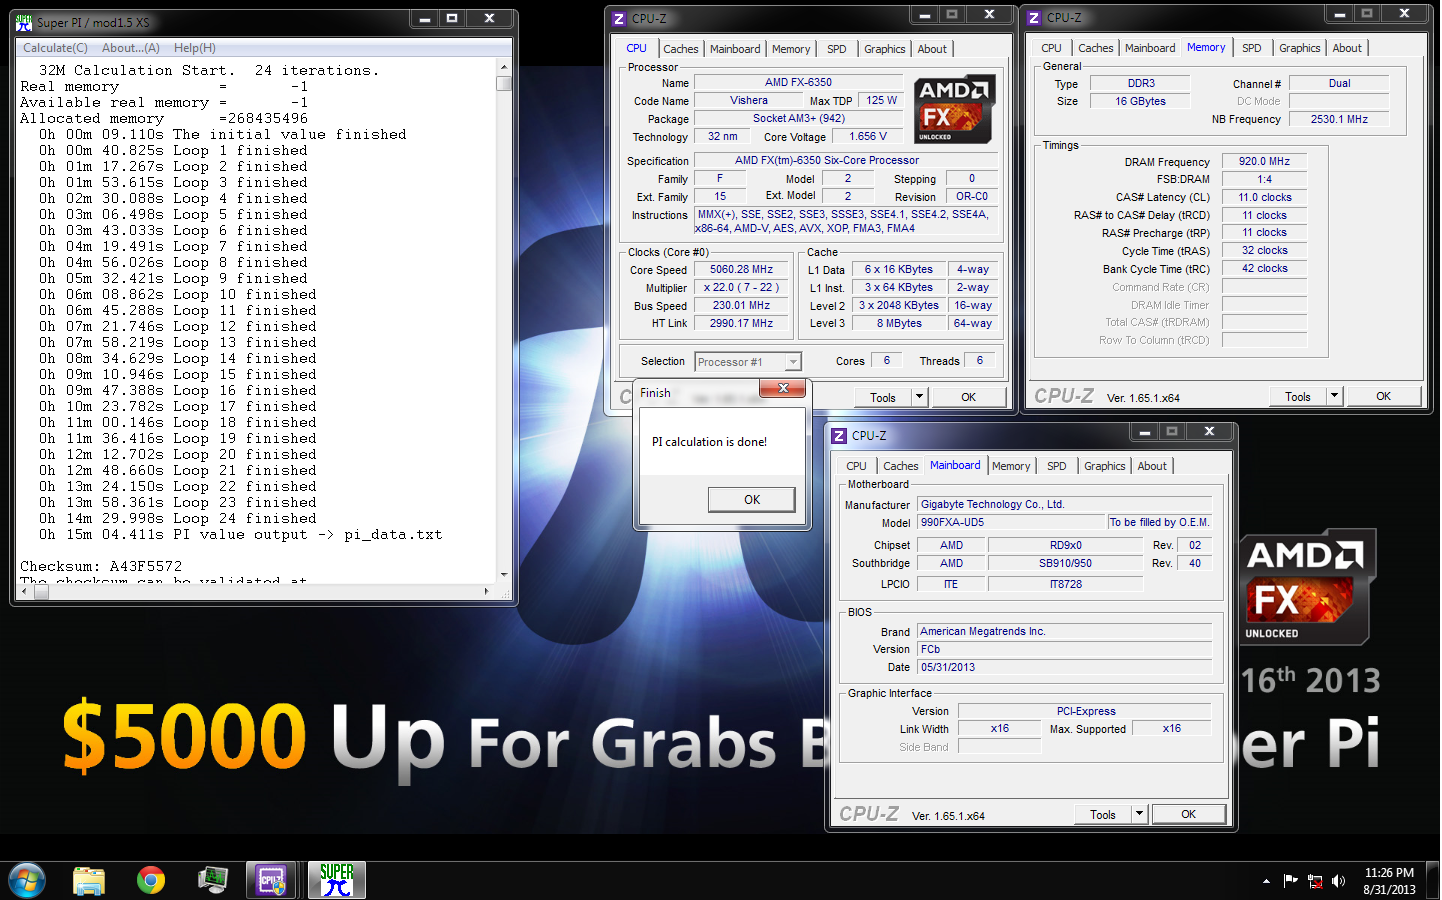
Task: Expand Tools arrow in CPU-Z Mainboard window
Action: coord(1139,814)
